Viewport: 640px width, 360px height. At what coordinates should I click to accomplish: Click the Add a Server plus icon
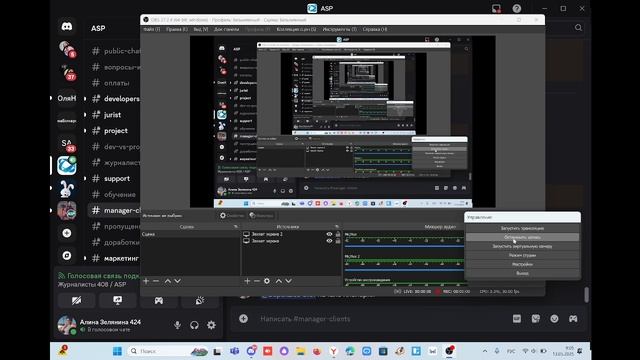pos(67,233)
